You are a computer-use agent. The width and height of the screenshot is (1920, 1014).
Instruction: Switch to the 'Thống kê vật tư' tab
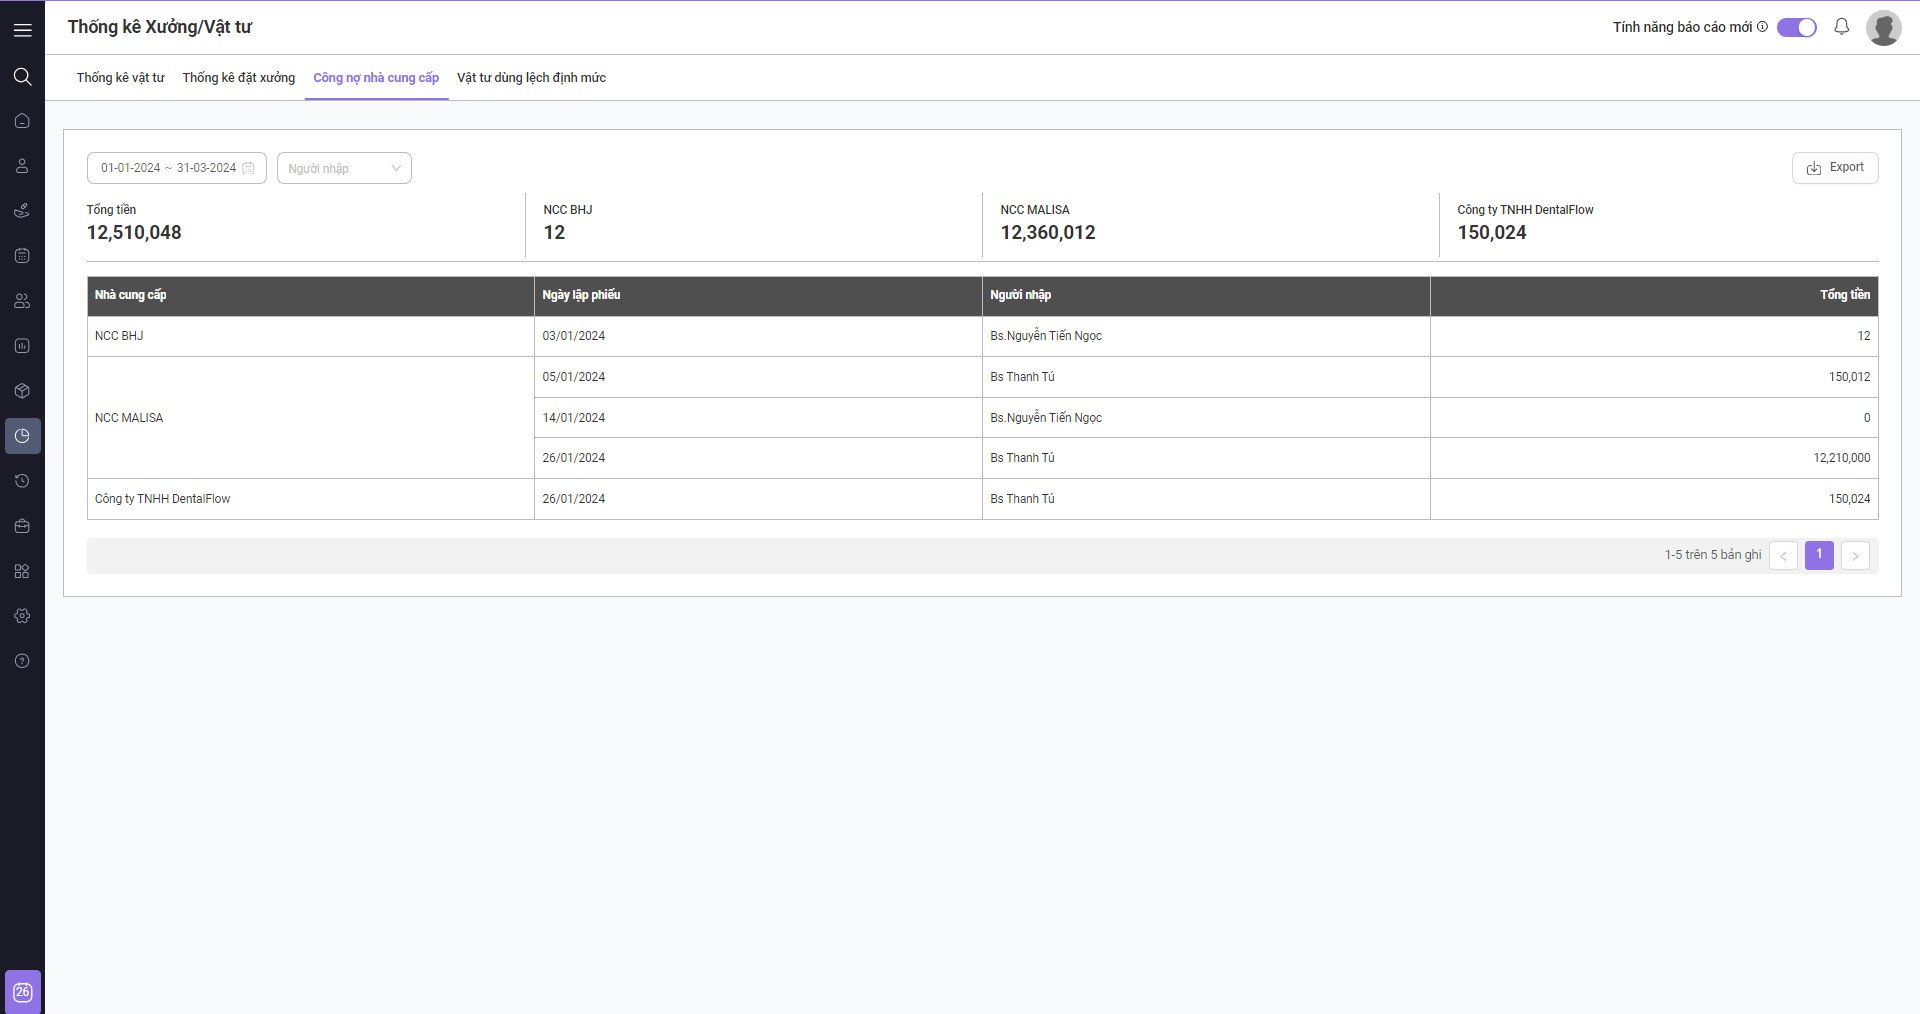(x=120, y=78)
